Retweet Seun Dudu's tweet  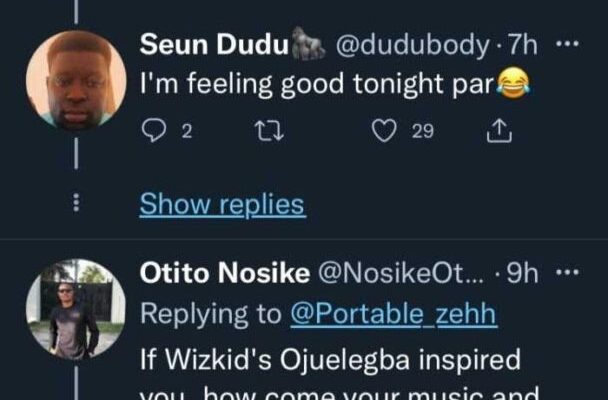(264, 132)
